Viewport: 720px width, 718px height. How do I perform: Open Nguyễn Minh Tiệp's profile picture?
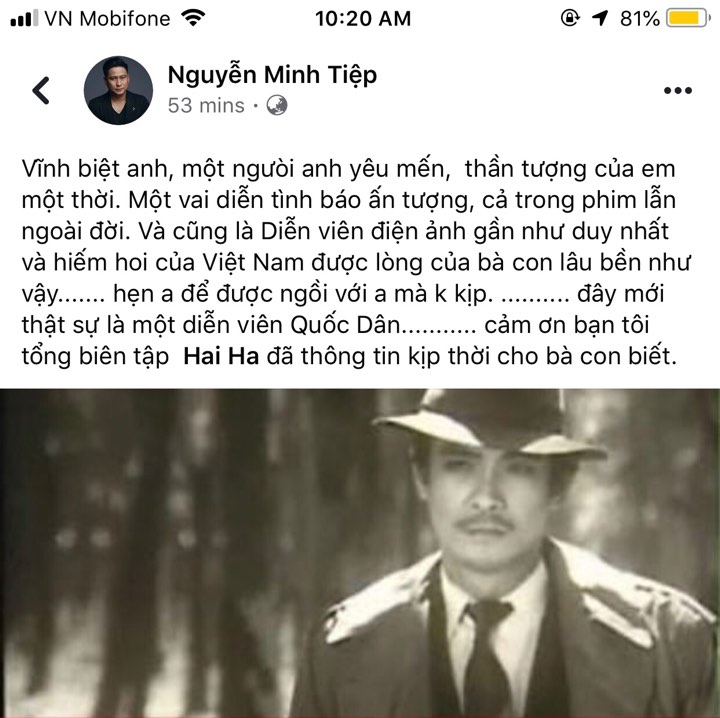tap(118, 90)
